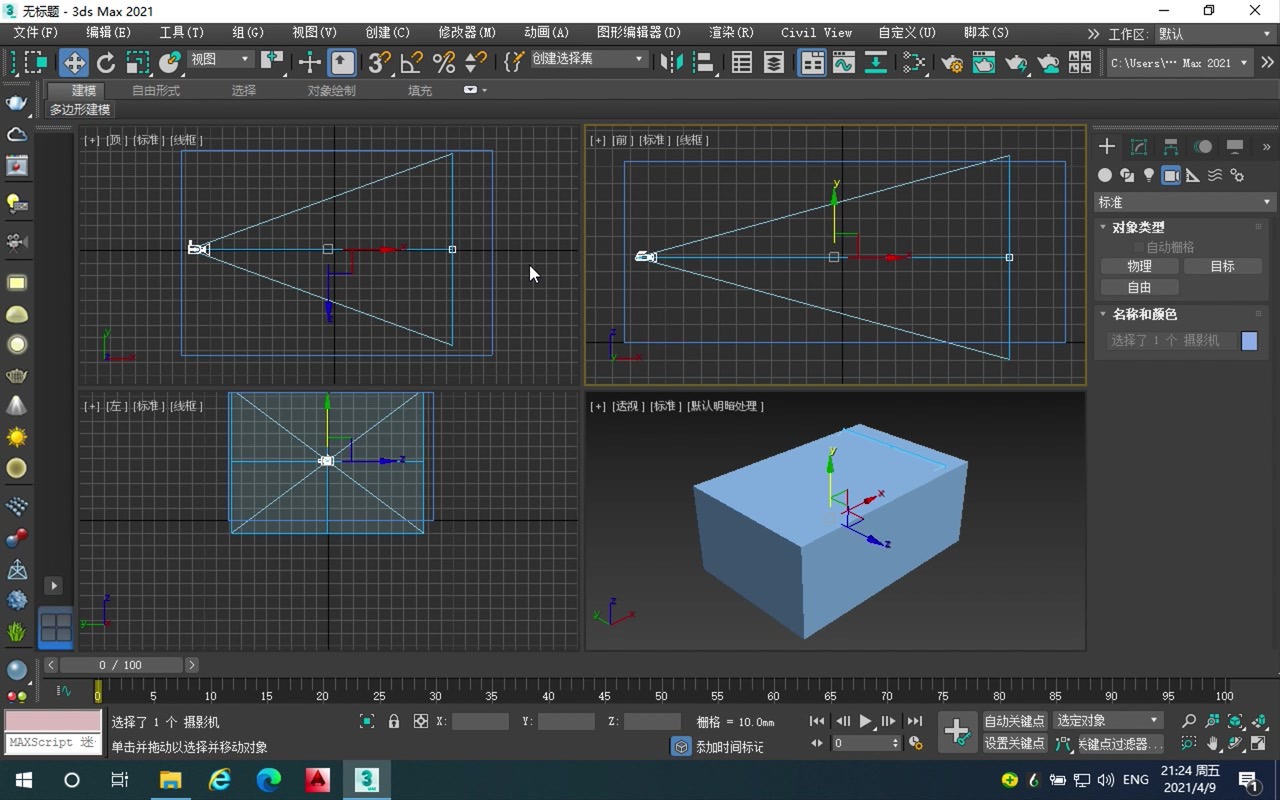Click the 目标 camera button

[1222, 266]
